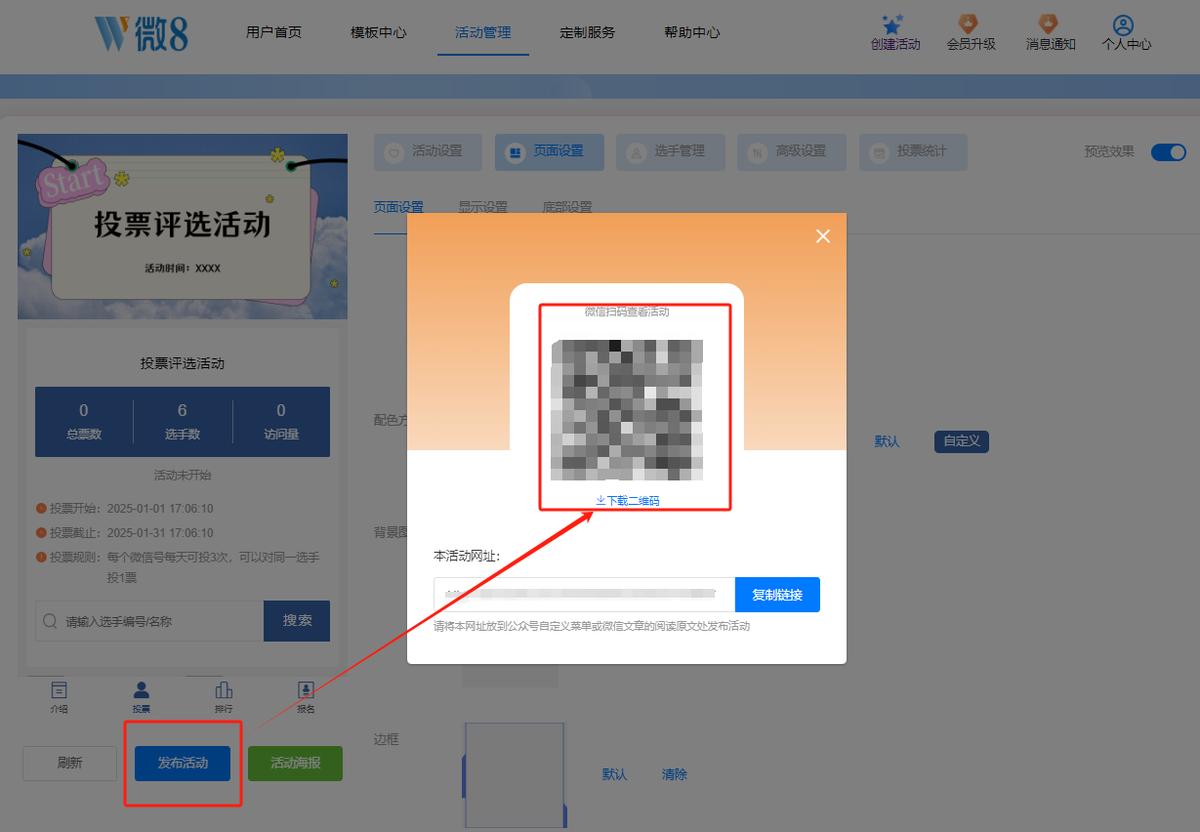Switch to the 活动设置 section

pos(428,152)
